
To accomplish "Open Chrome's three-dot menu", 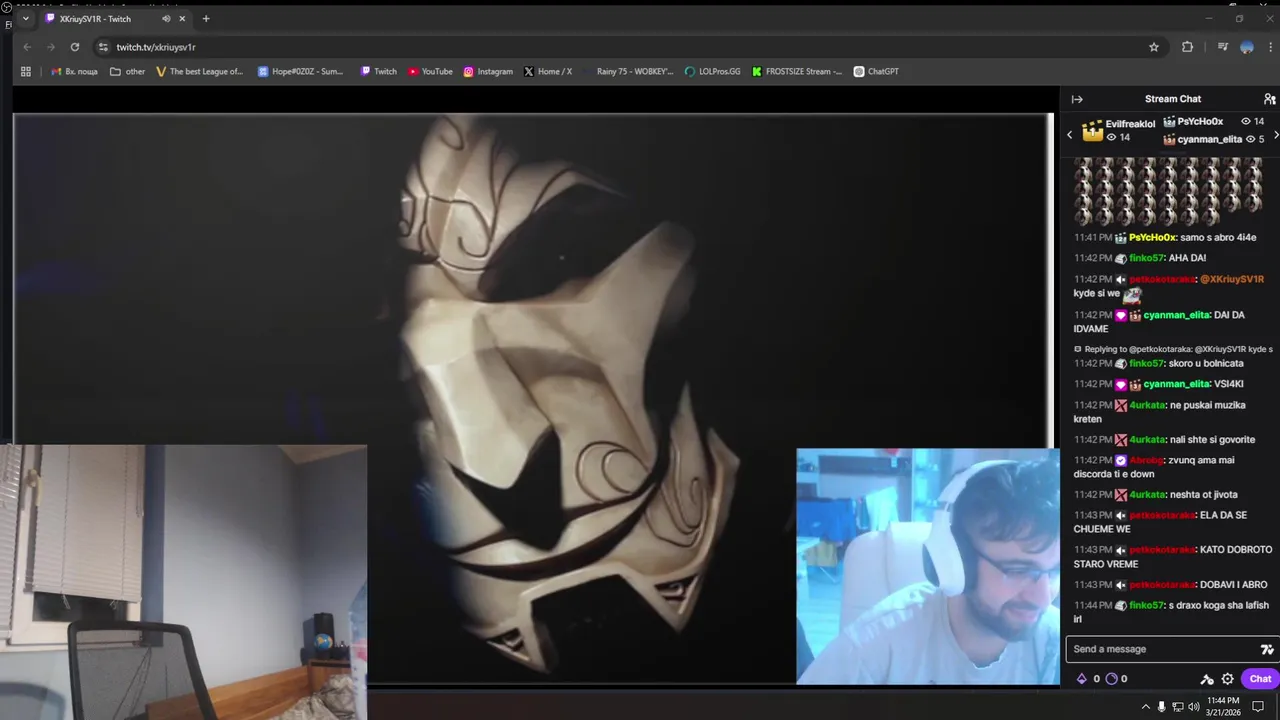I will click(1271, 47).
